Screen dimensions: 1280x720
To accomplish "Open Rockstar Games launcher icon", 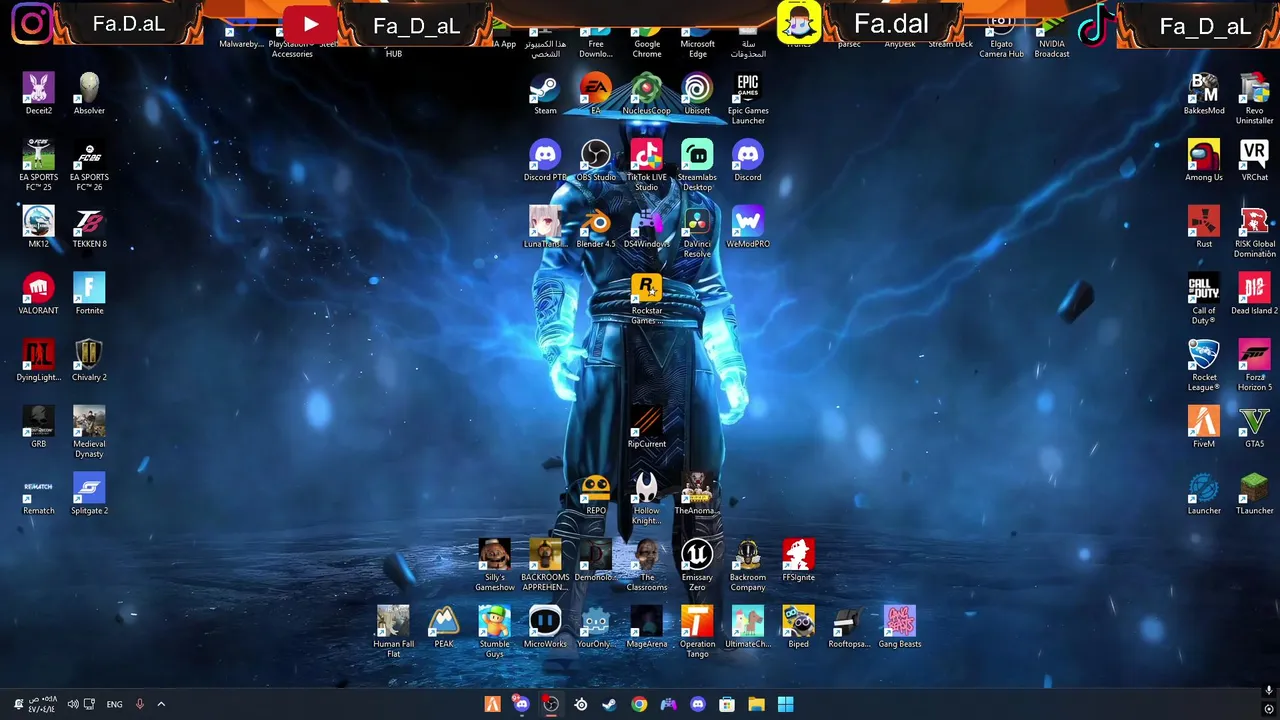I will [647, 299].
